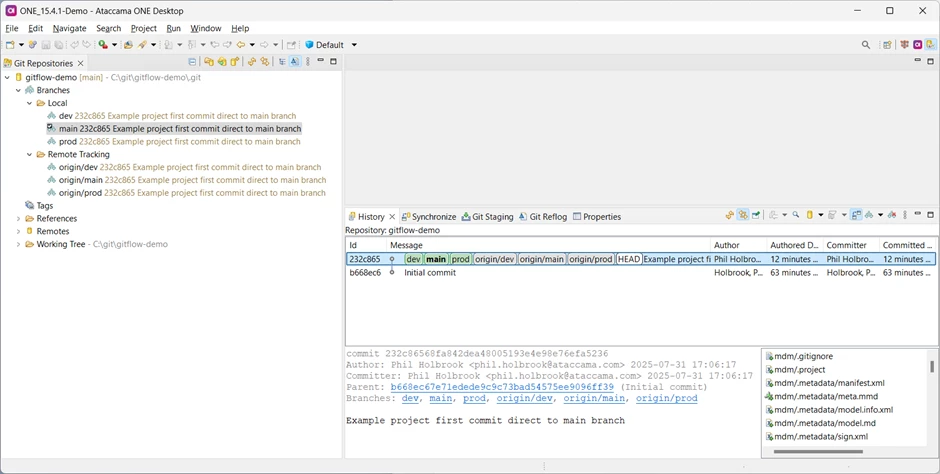Viewport: 940px width, 474px height.
Task: Select the local 'dev' branch in the tree
Action: click(x=171, y=116)
